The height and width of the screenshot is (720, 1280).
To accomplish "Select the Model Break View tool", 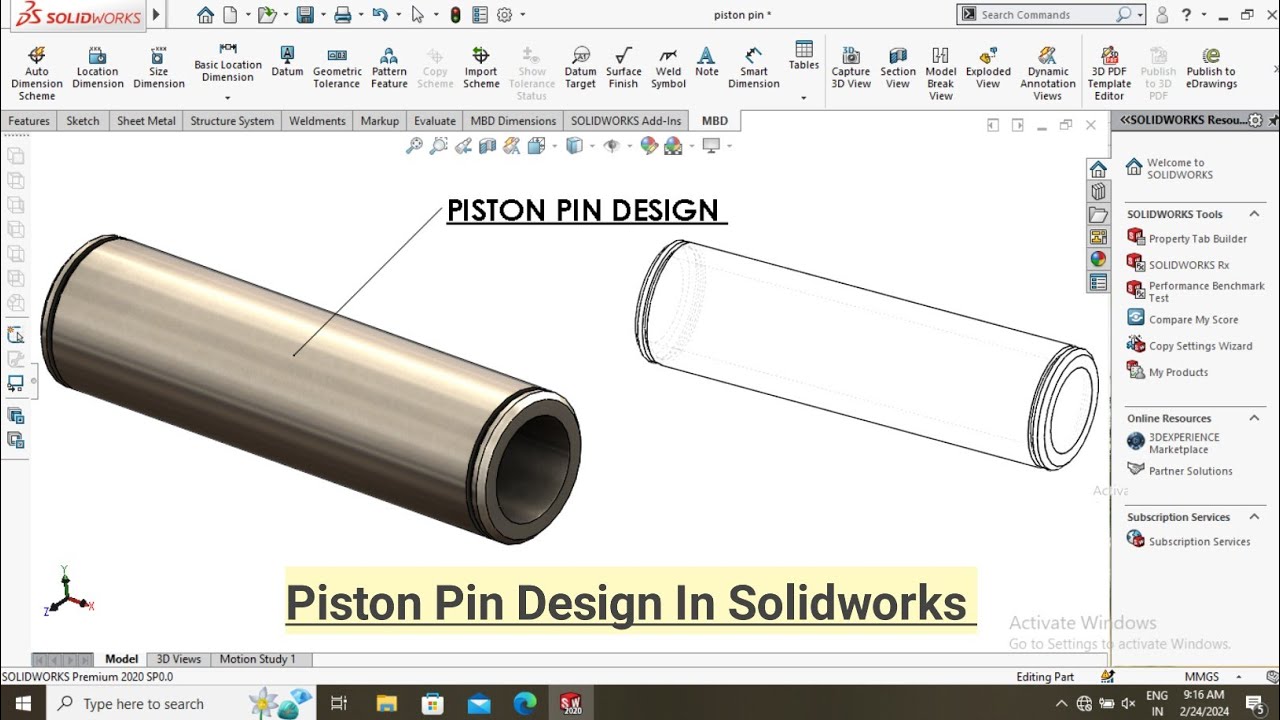I will [x=941, y=73].
